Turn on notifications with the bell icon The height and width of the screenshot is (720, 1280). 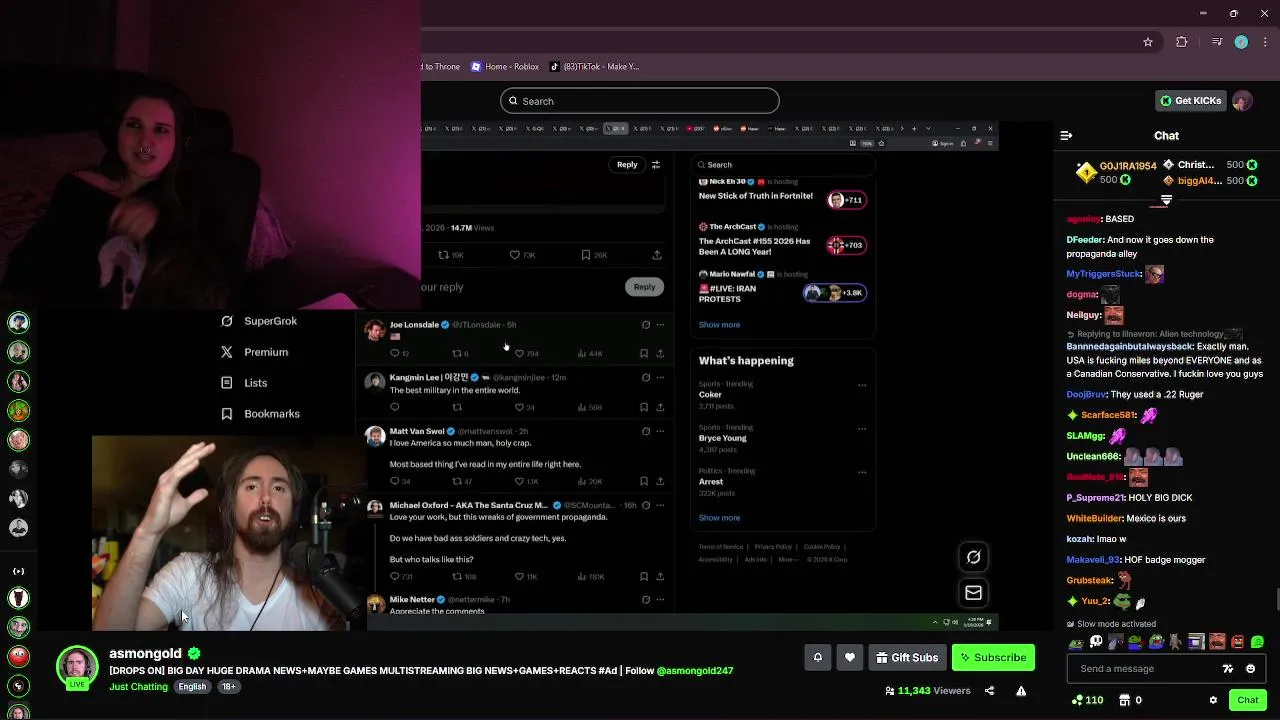click(818, 657)
